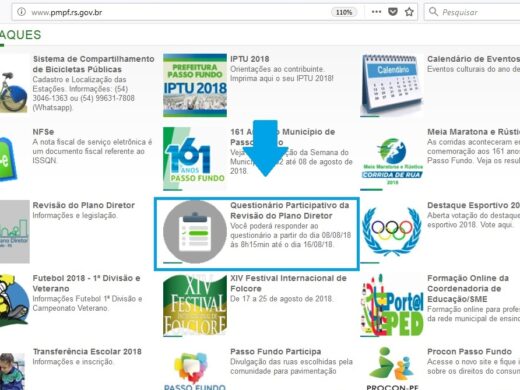Open Destaque Esportivo title link
This screenshot has width=520, height=390.
point(473,205)
